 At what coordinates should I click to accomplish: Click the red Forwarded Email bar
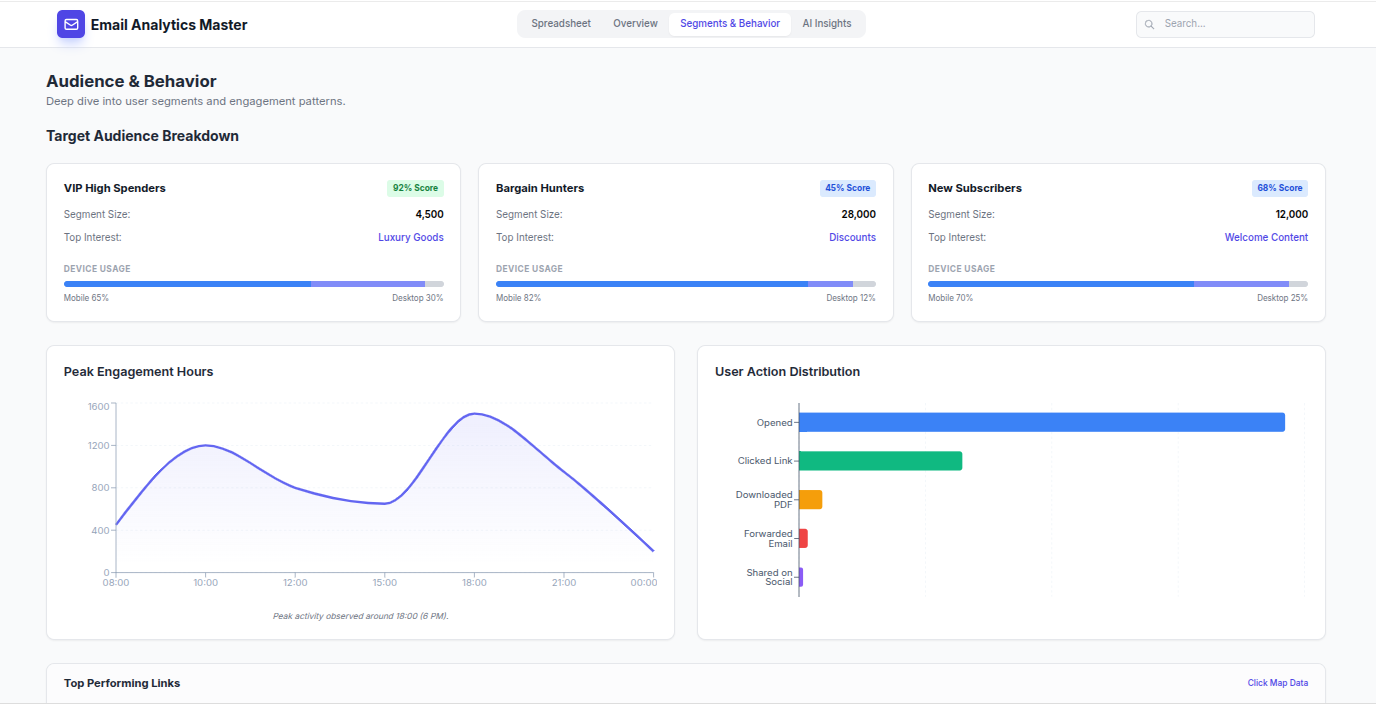point(803,539)
